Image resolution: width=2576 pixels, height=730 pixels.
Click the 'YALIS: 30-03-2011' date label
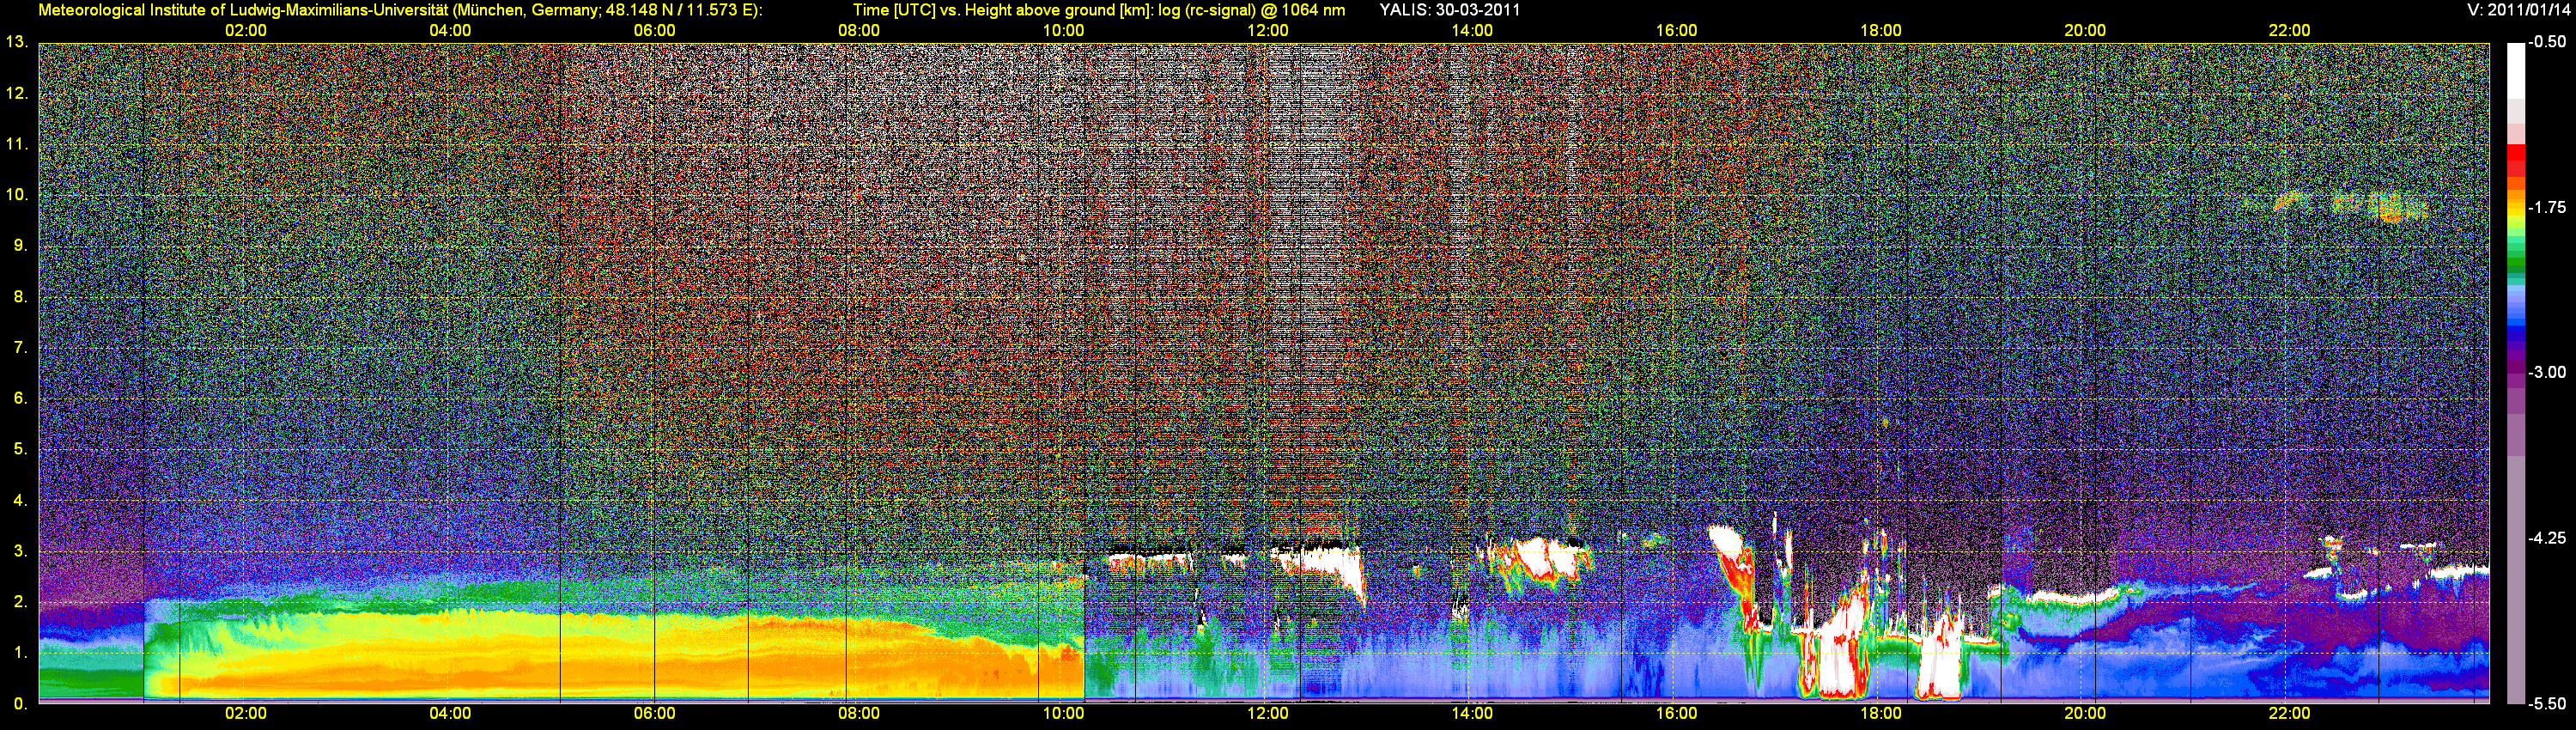(1450, 10)
